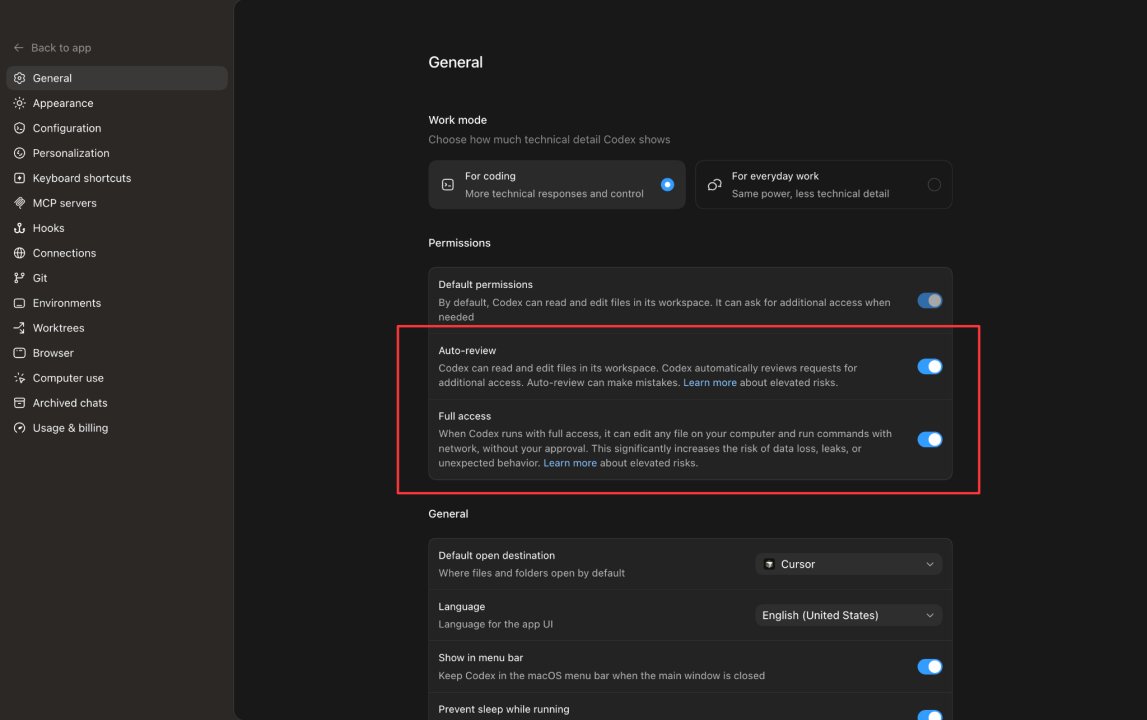1147x720 pixels.
Task: Select the For coding radio button
Action: pyautogui.click(x=667, y=185)
